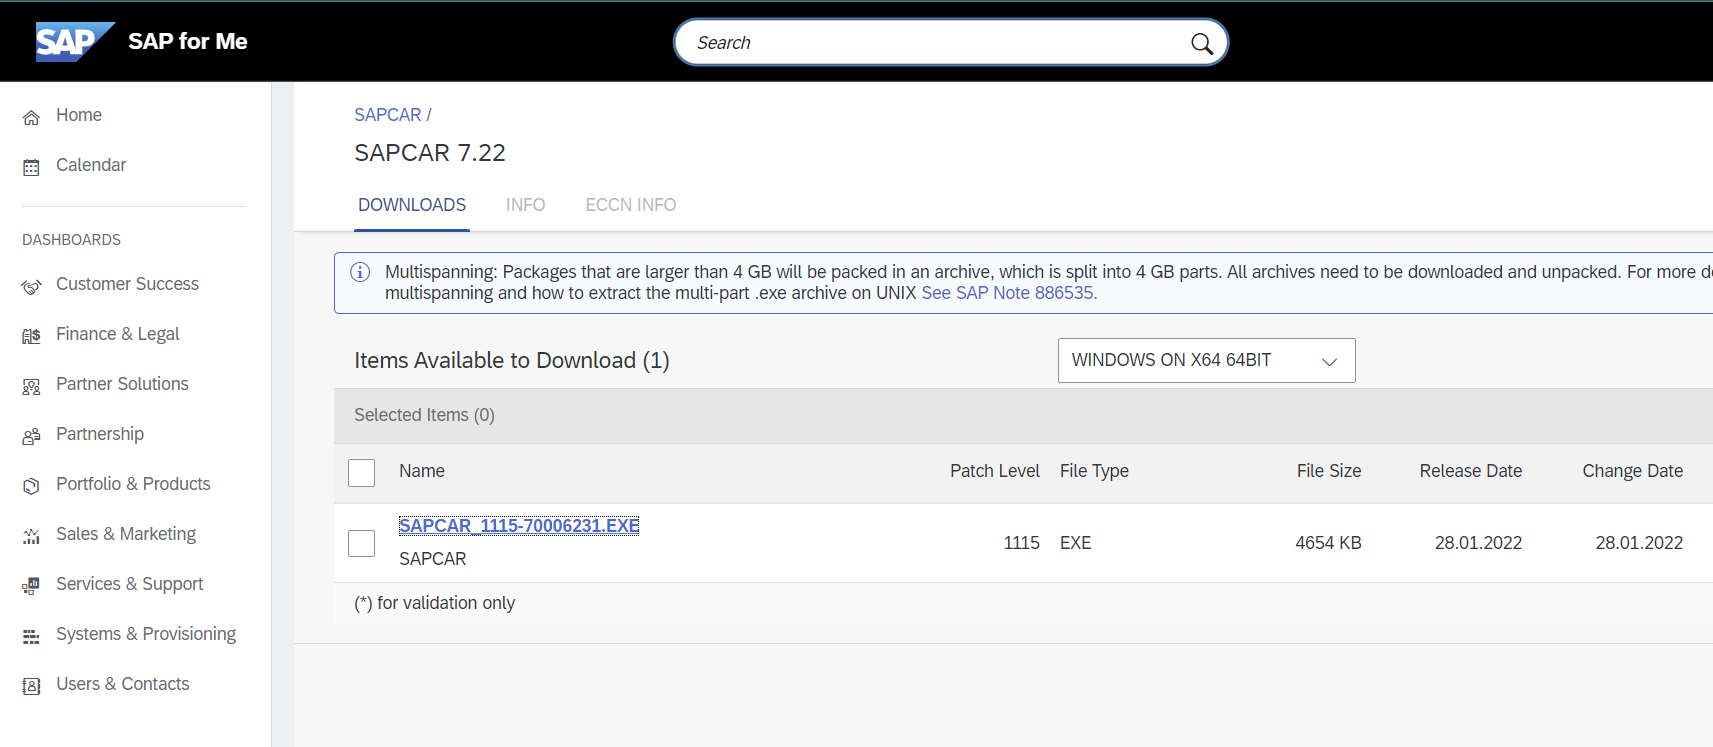
Task: Click SAP for Me title
Action: click(x=188, y=41)
